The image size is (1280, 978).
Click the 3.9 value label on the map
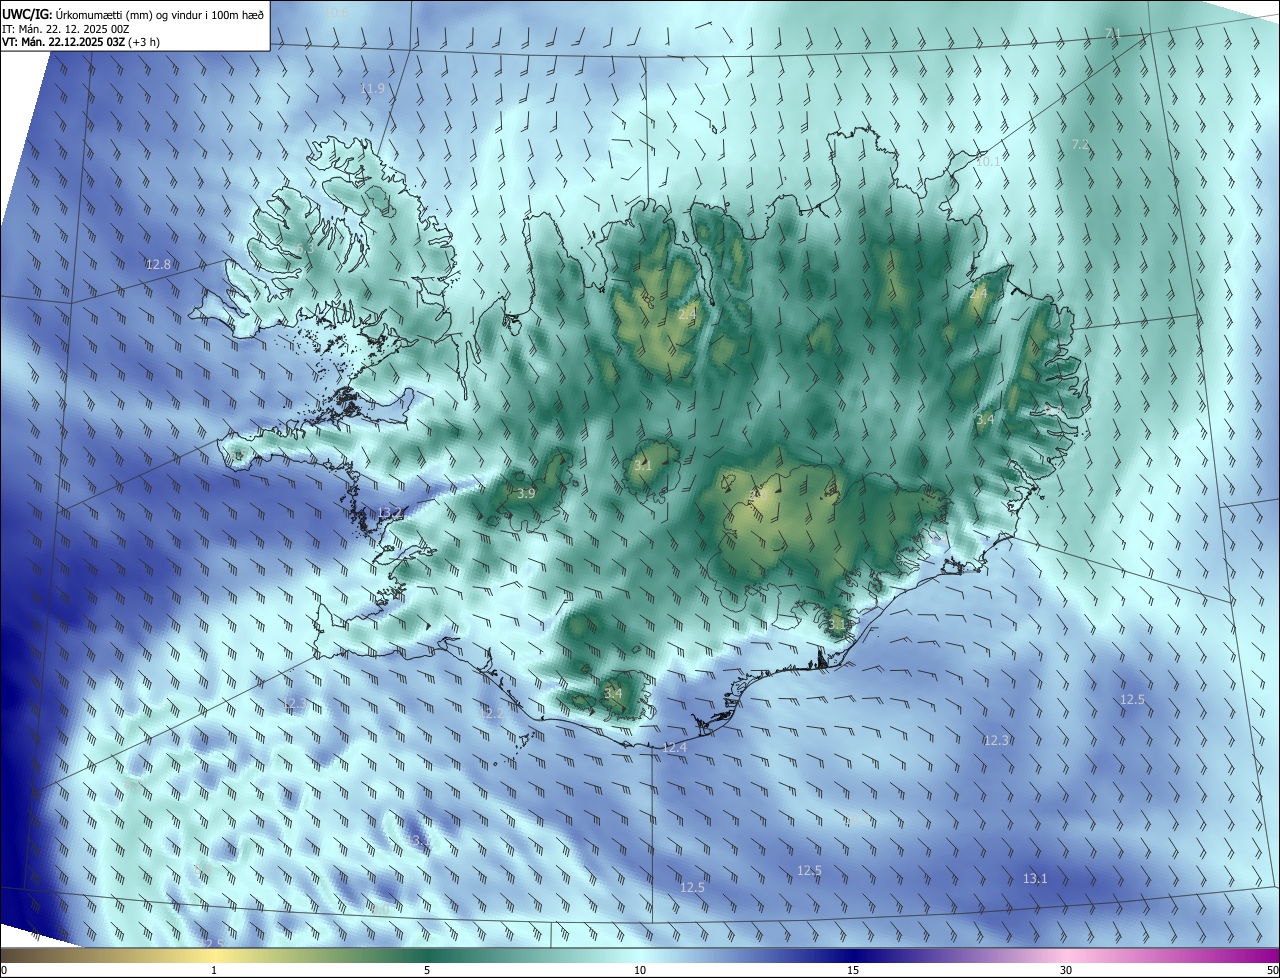click(526, 494)
